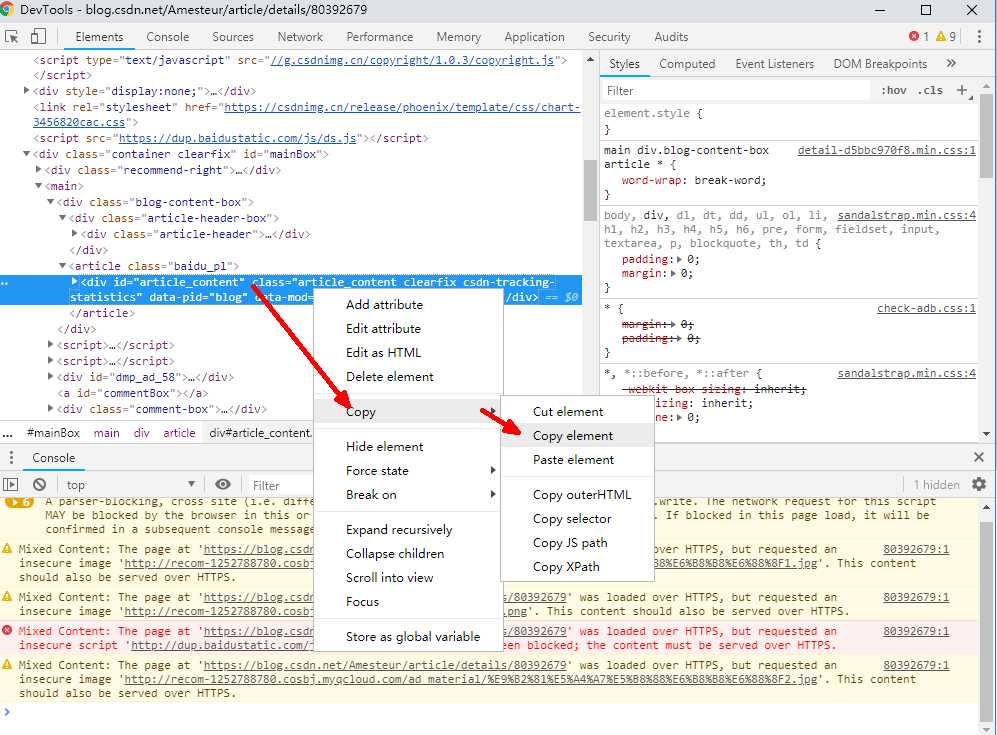
Task: Switch to the Event Listeners tab
Action: (x=774, y=64)
